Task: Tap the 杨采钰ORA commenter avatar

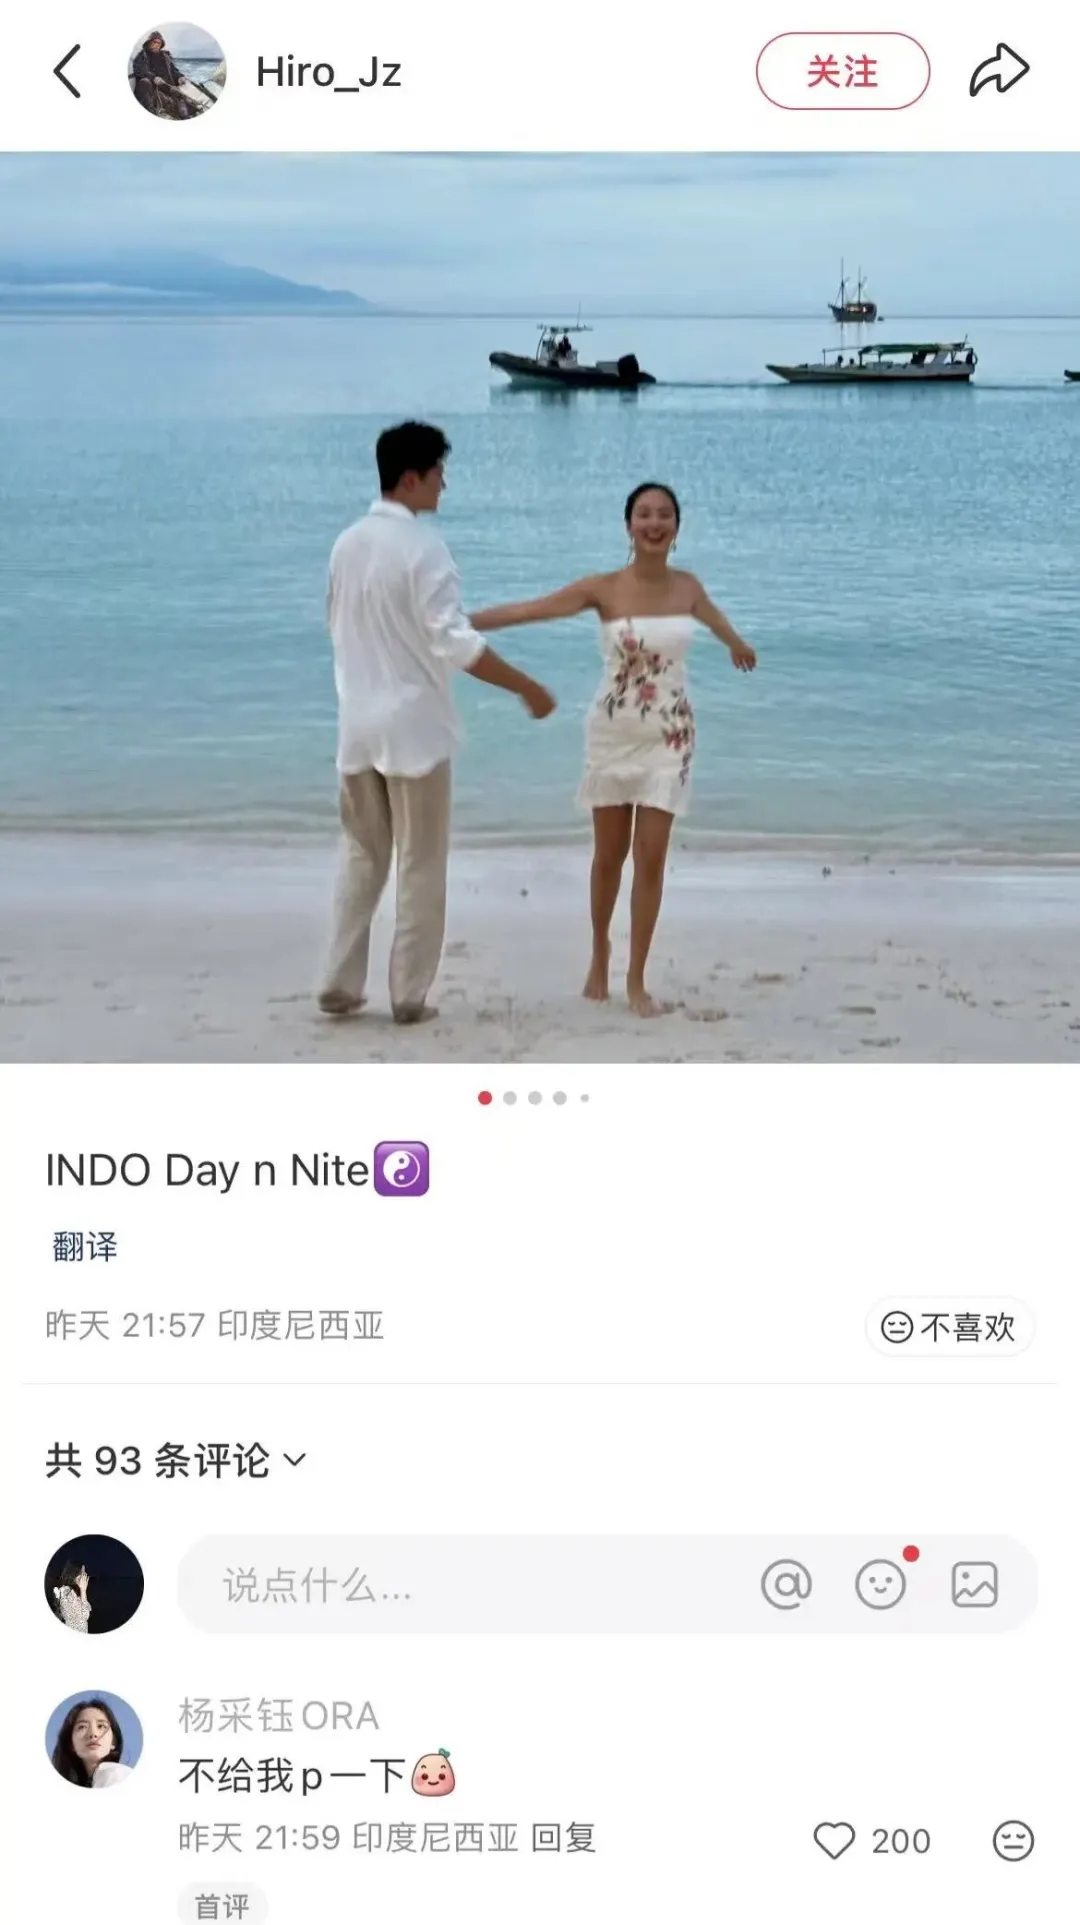Action: (94, 1739)
